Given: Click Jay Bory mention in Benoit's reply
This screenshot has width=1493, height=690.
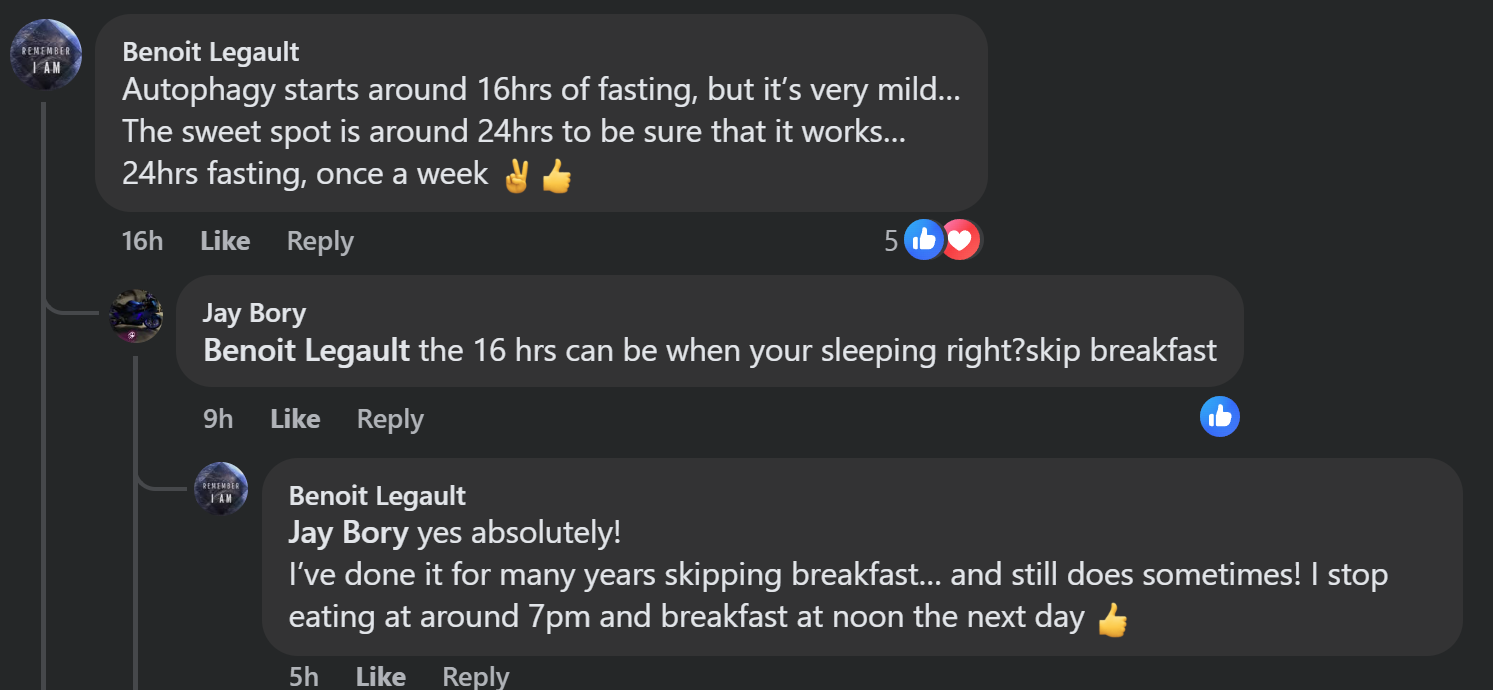Looking at the screenshot, I should tap(348, 533).
